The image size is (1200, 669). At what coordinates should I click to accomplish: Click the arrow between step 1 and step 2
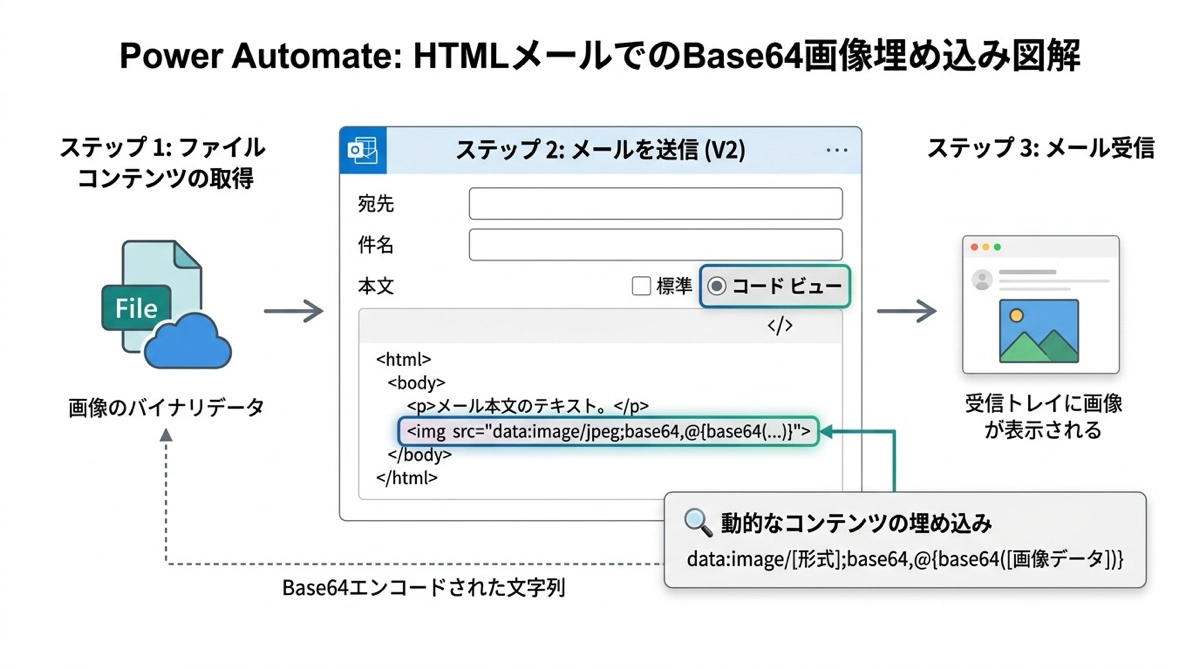[293, 312]
